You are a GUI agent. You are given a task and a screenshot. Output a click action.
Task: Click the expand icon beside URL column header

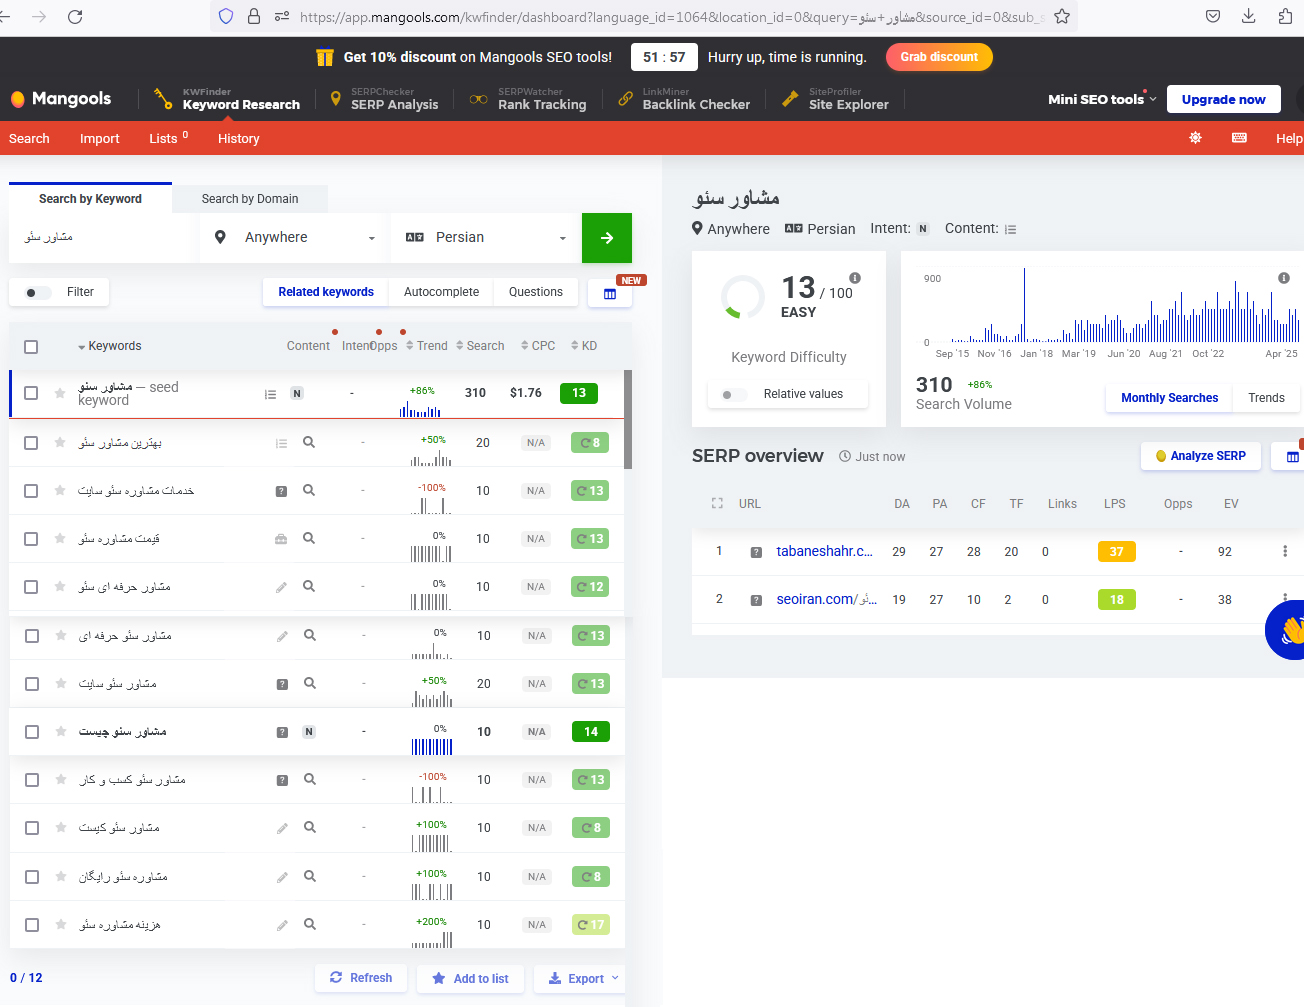coord(717,503)
